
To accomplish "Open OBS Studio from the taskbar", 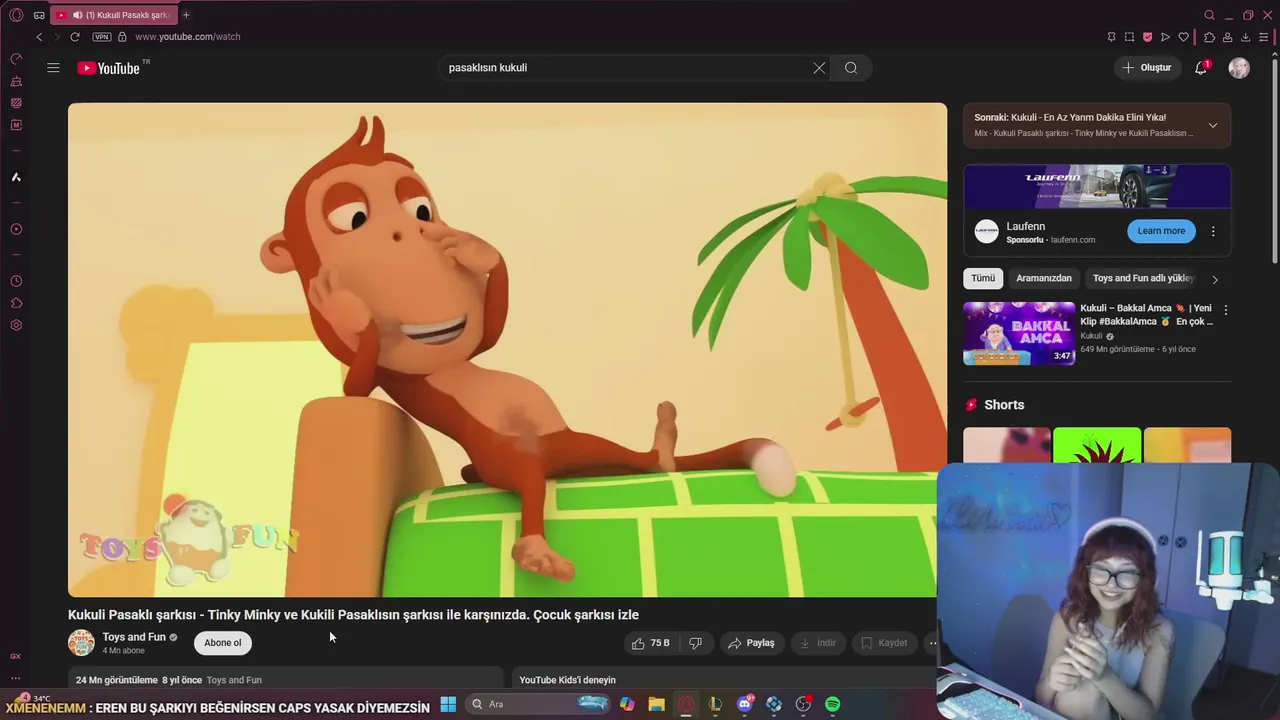I will click(x=803, y=704).
